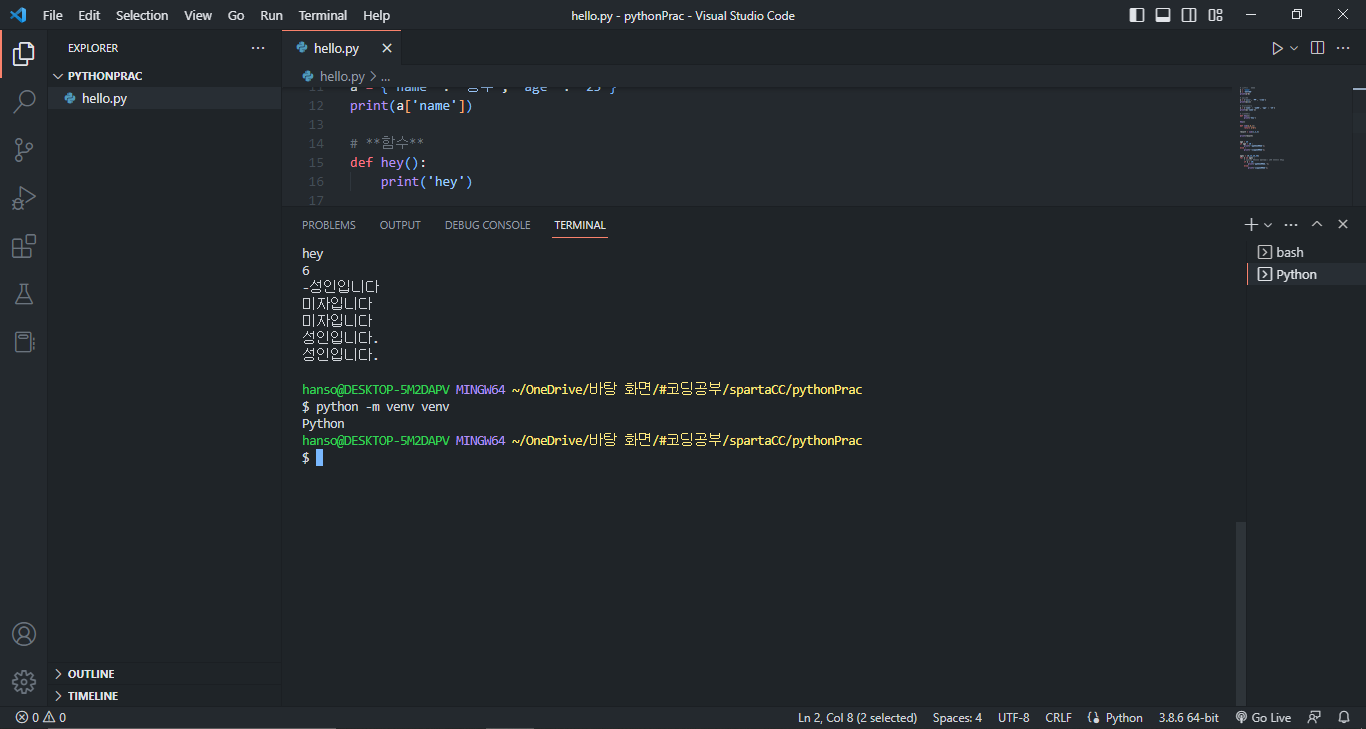Split the editor to the right
The image size is (1366, 729).
point(1318,48)
